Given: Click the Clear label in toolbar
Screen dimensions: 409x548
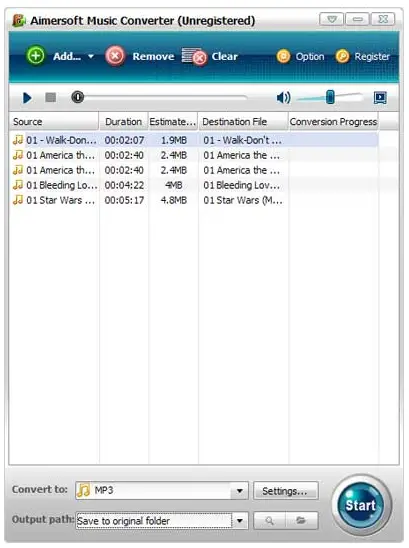Looking at the screenshot, I should [224, 56].
